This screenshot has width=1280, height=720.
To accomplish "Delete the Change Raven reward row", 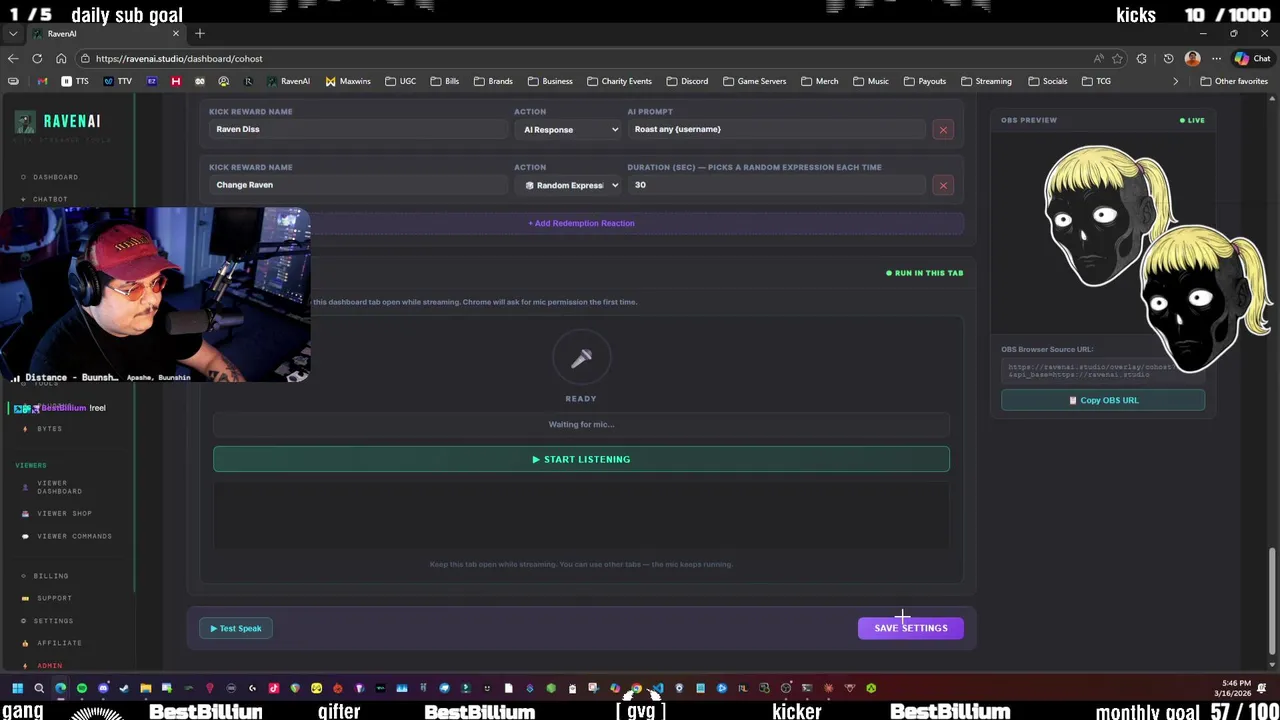I will click(x=942, y=185).
